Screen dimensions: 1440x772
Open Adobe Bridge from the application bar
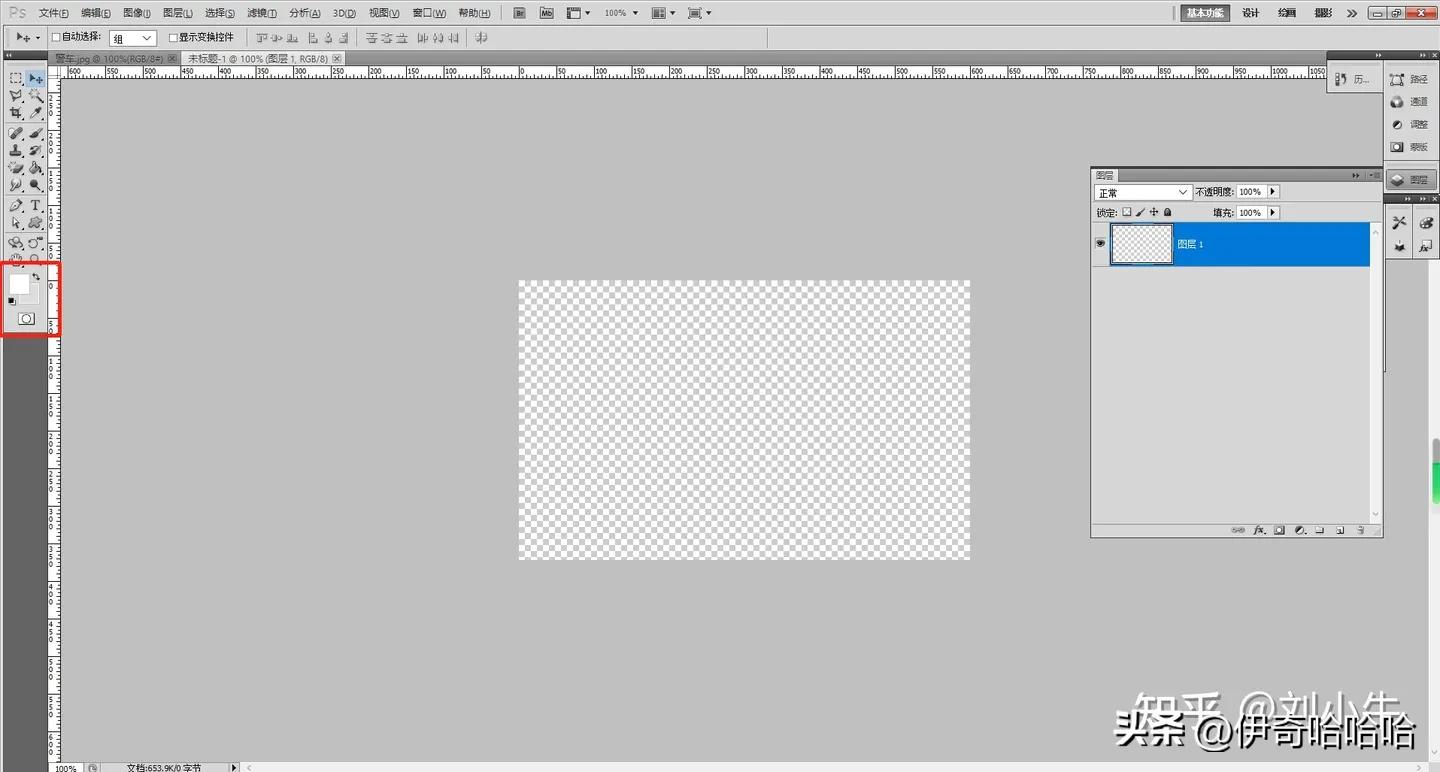(519, 12)
